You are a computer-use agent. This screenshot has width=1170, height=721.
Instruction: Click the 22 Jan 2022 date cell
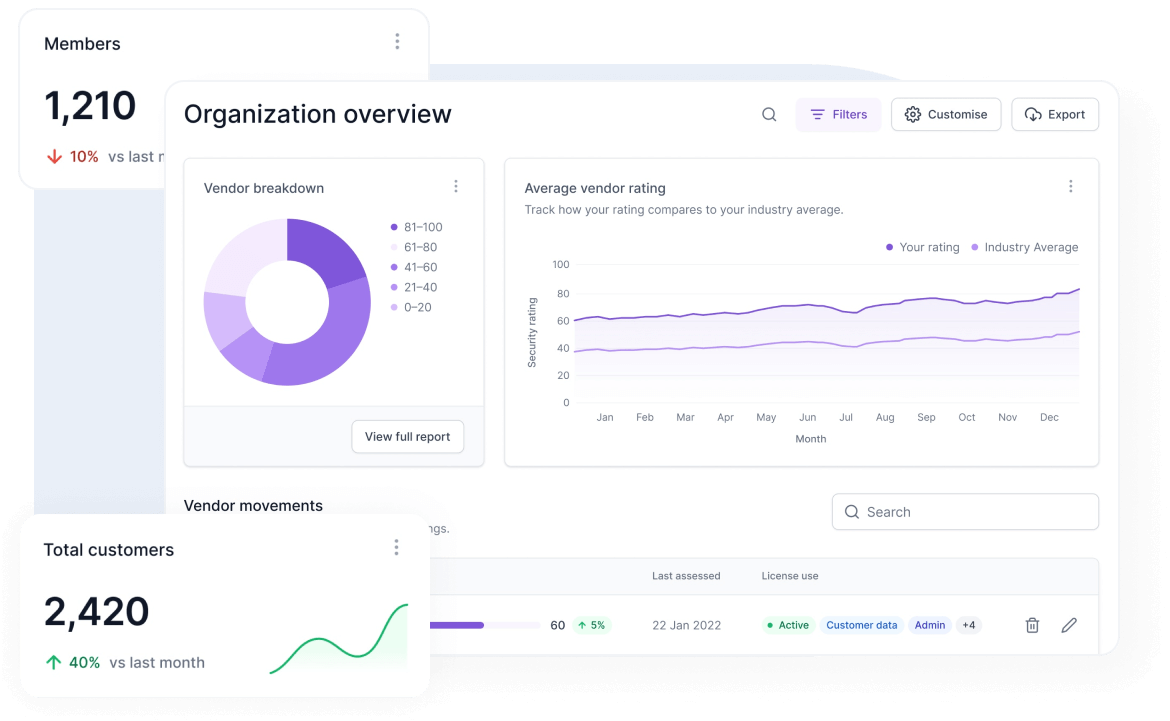tap(686, 625)
